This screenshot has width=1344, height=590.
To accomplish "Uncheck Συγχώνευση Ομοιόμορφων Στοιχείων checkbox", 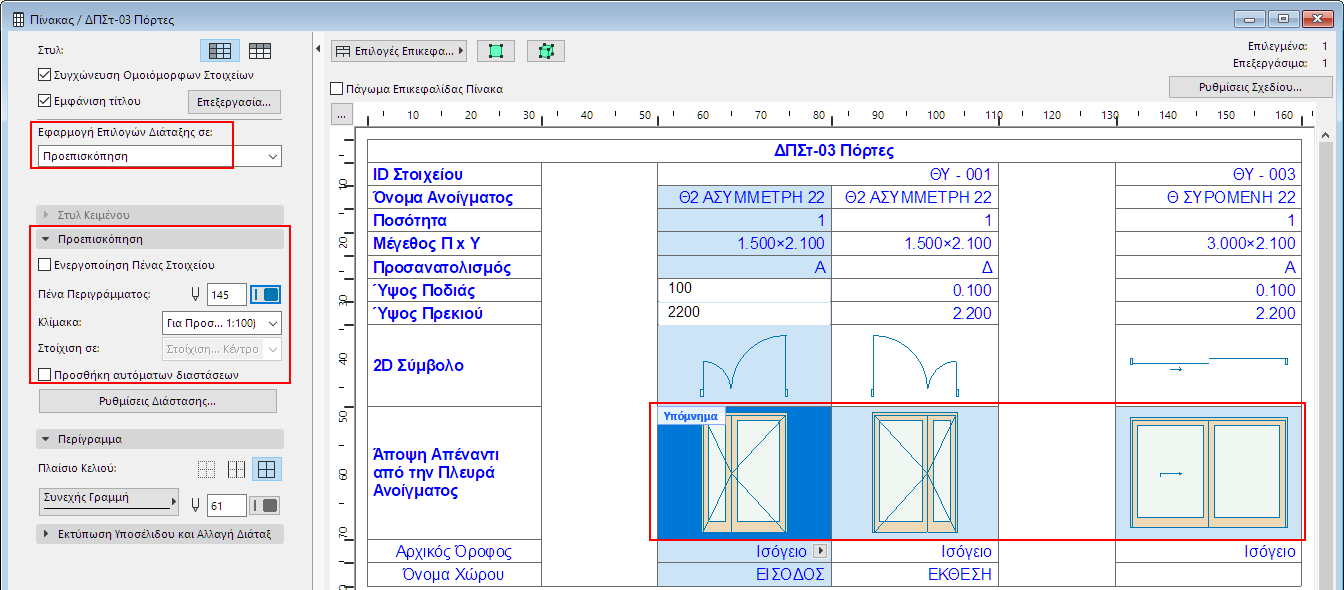I will point(44,74).
